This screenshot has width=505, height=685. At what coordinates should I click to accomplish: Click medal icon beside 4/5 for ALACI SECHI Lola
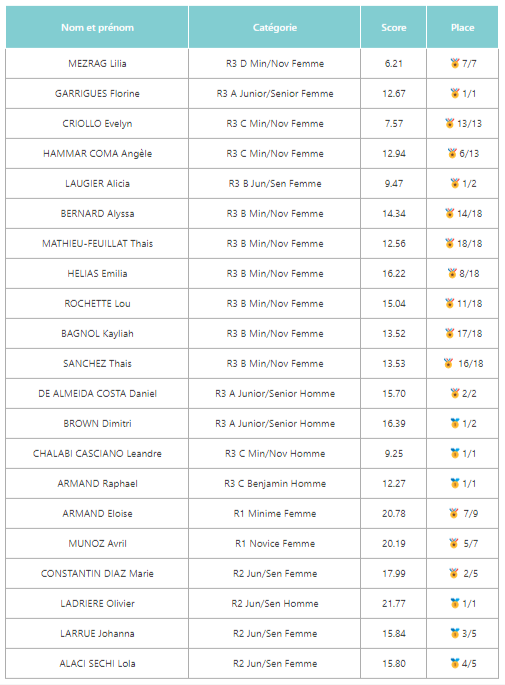(454, 663)
